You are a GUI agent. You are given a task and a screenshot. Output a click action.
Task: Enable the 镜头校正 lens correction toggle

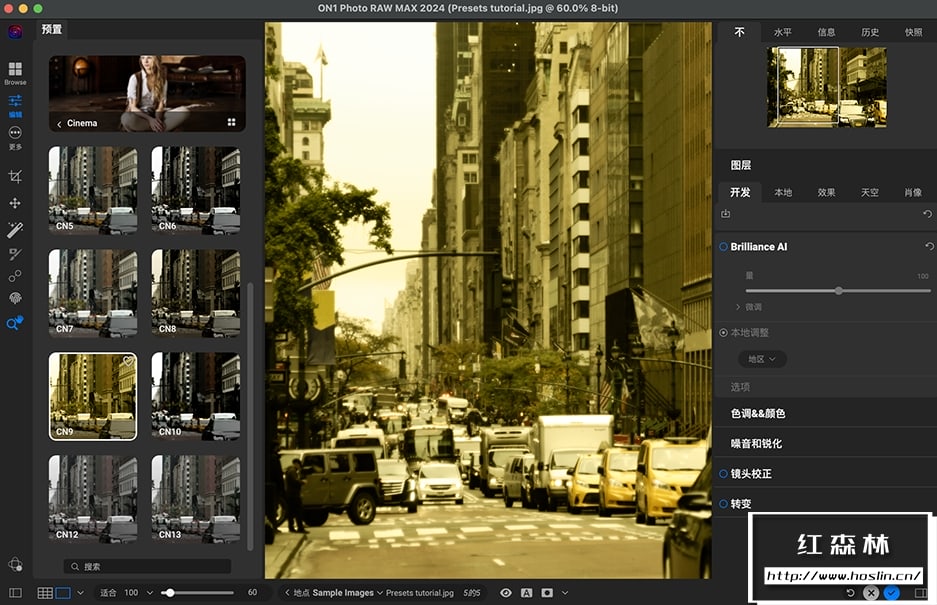723,473
